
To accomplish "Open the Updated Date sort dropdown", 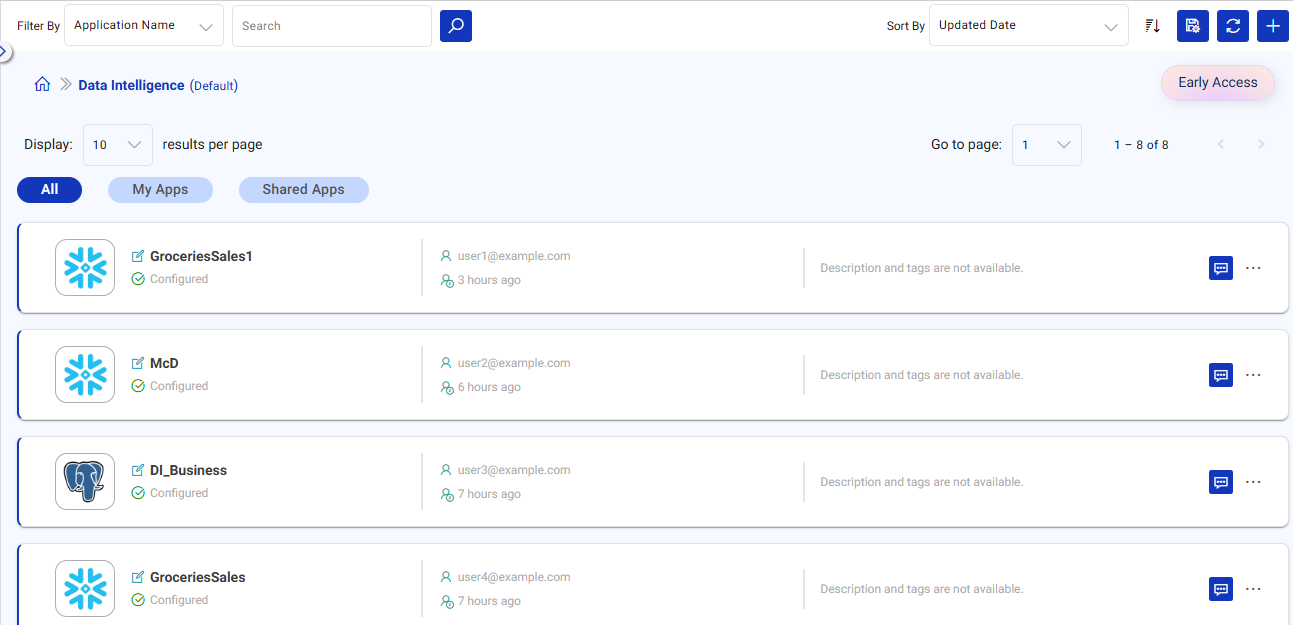I will coord(1028,25).
